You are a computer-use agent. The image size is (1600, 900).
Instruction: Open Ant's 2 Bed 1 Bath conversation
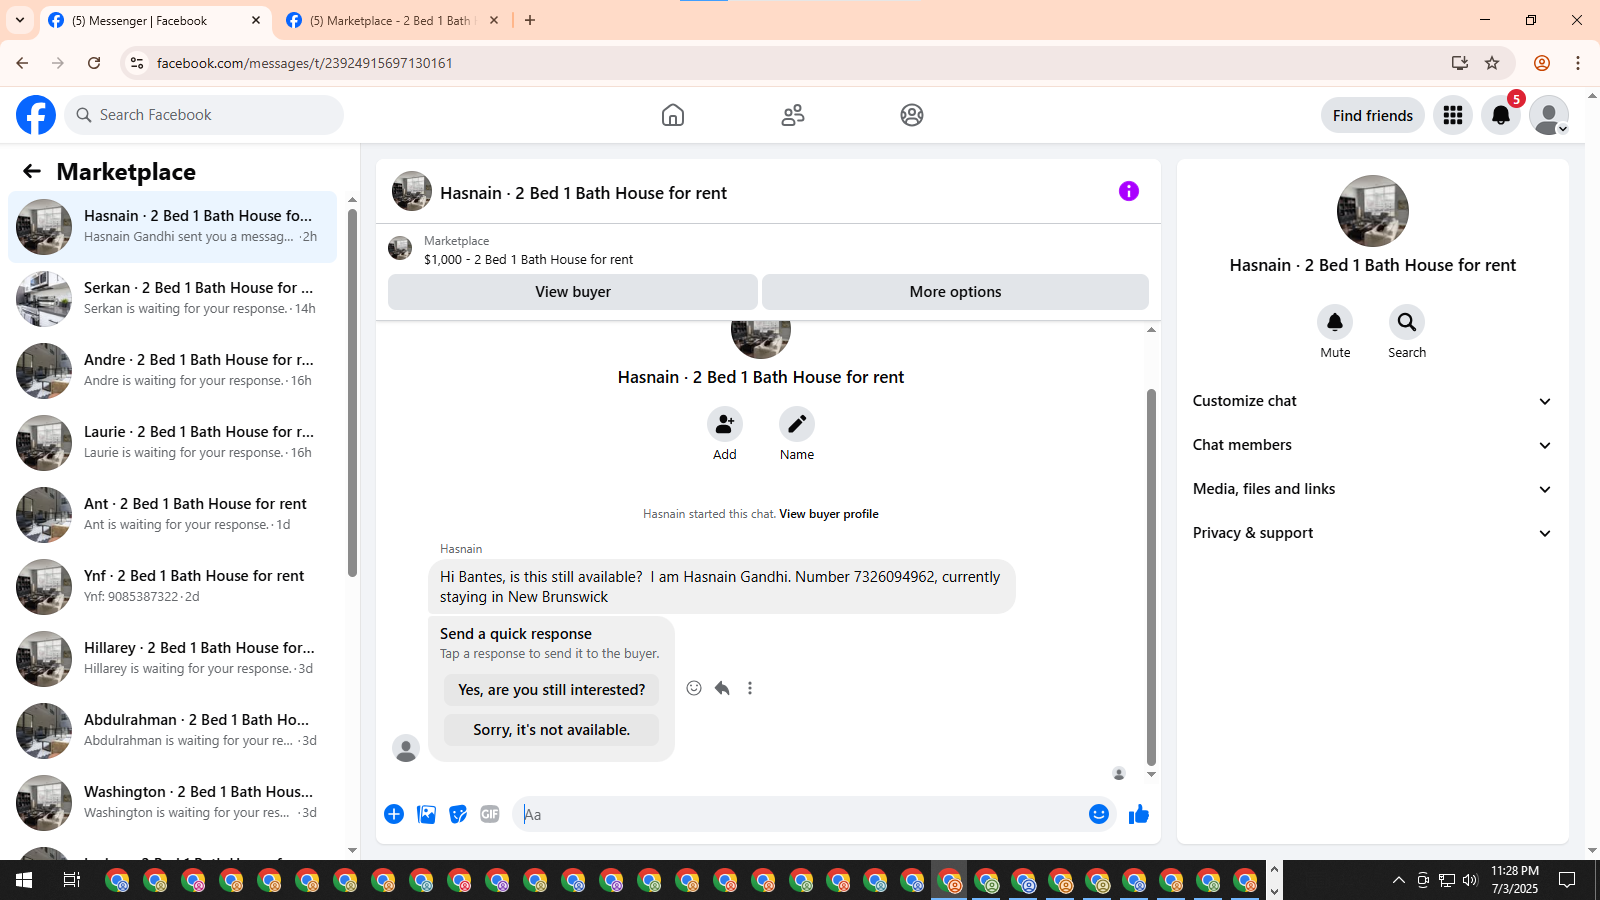(172, 514)
